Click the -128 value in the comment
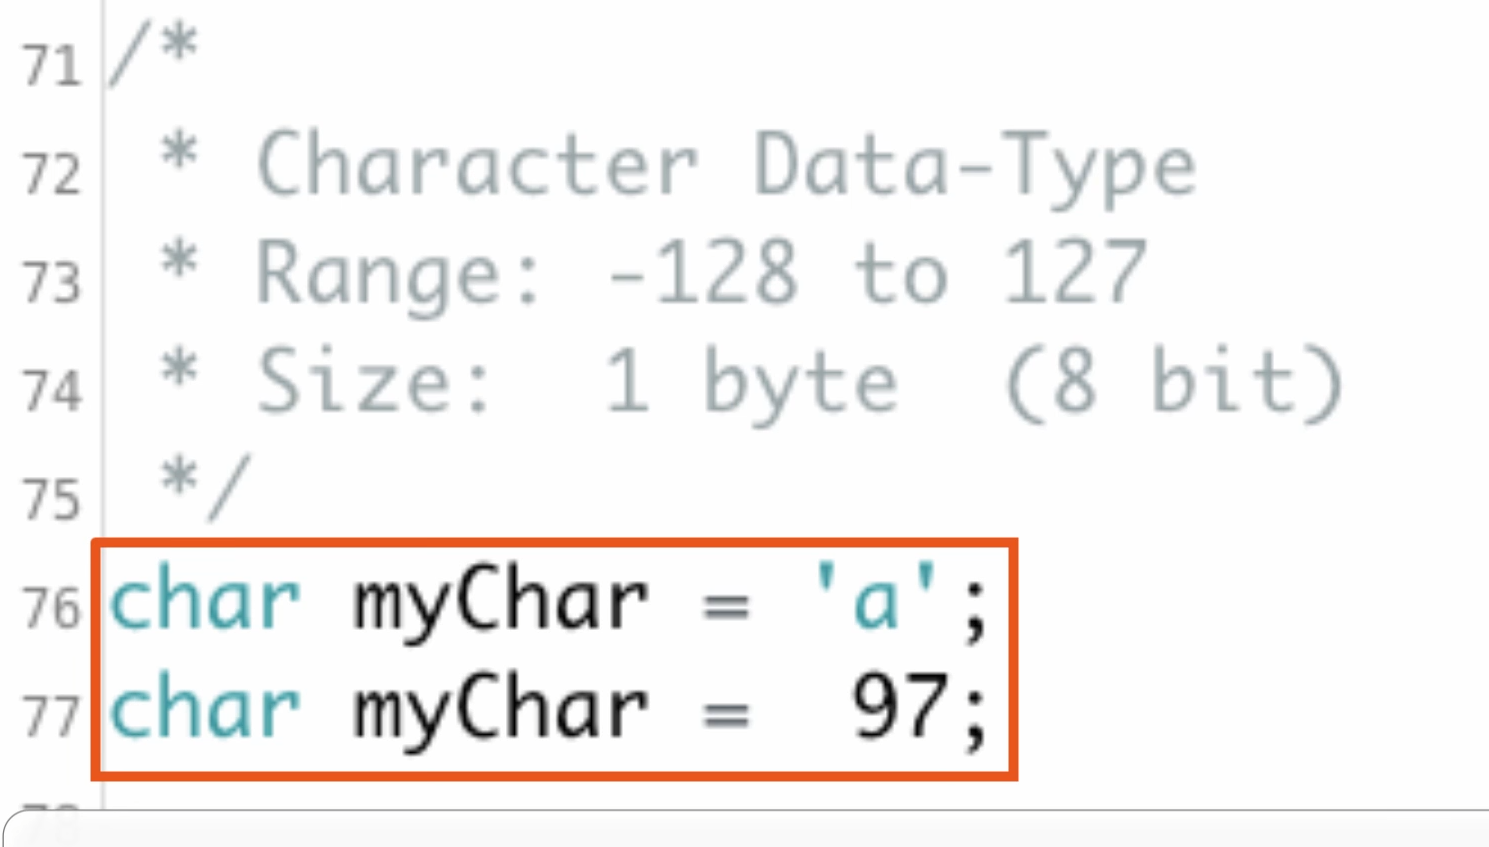Viewport: 1489px width, 847px height. click(x=703, y=272)
